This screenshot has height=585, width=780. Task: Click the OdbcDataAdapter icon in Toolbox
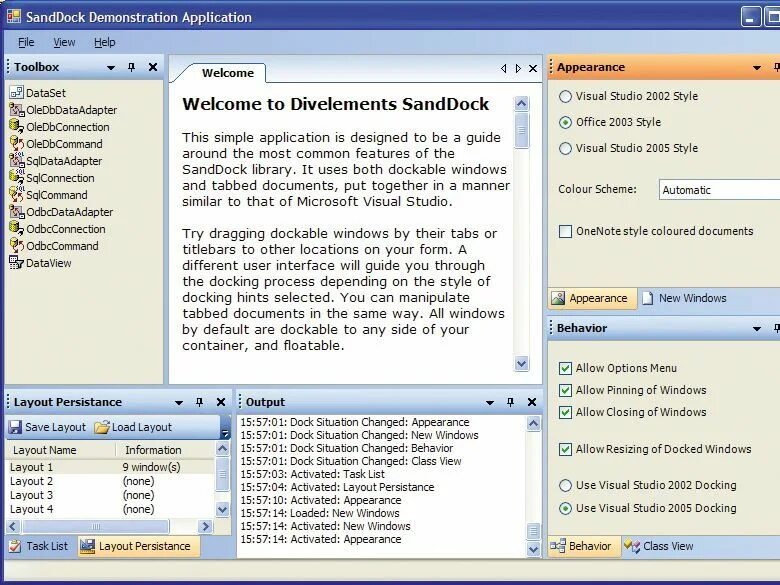point(16,211)
